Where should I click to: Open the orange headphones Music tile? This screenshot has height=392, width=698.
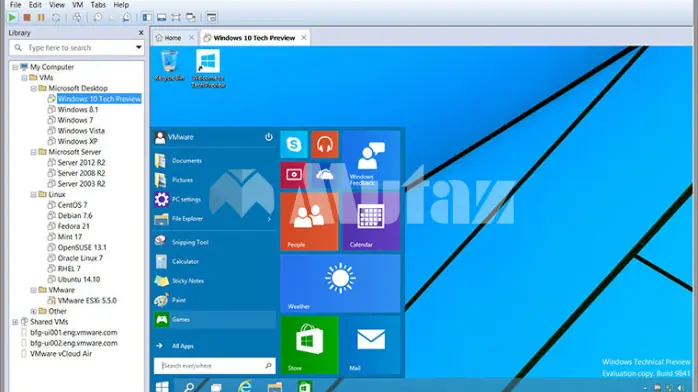[x=325, y=144]
